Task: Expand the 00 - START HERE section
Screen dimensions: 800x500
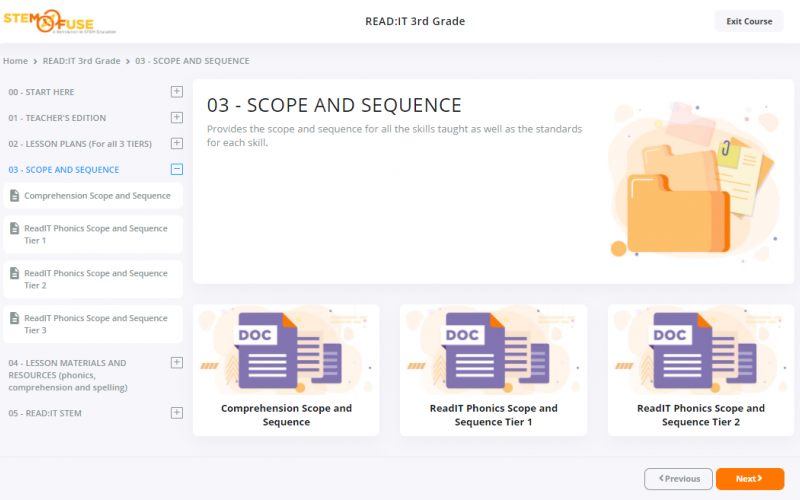Action: [x=177, y=92]
